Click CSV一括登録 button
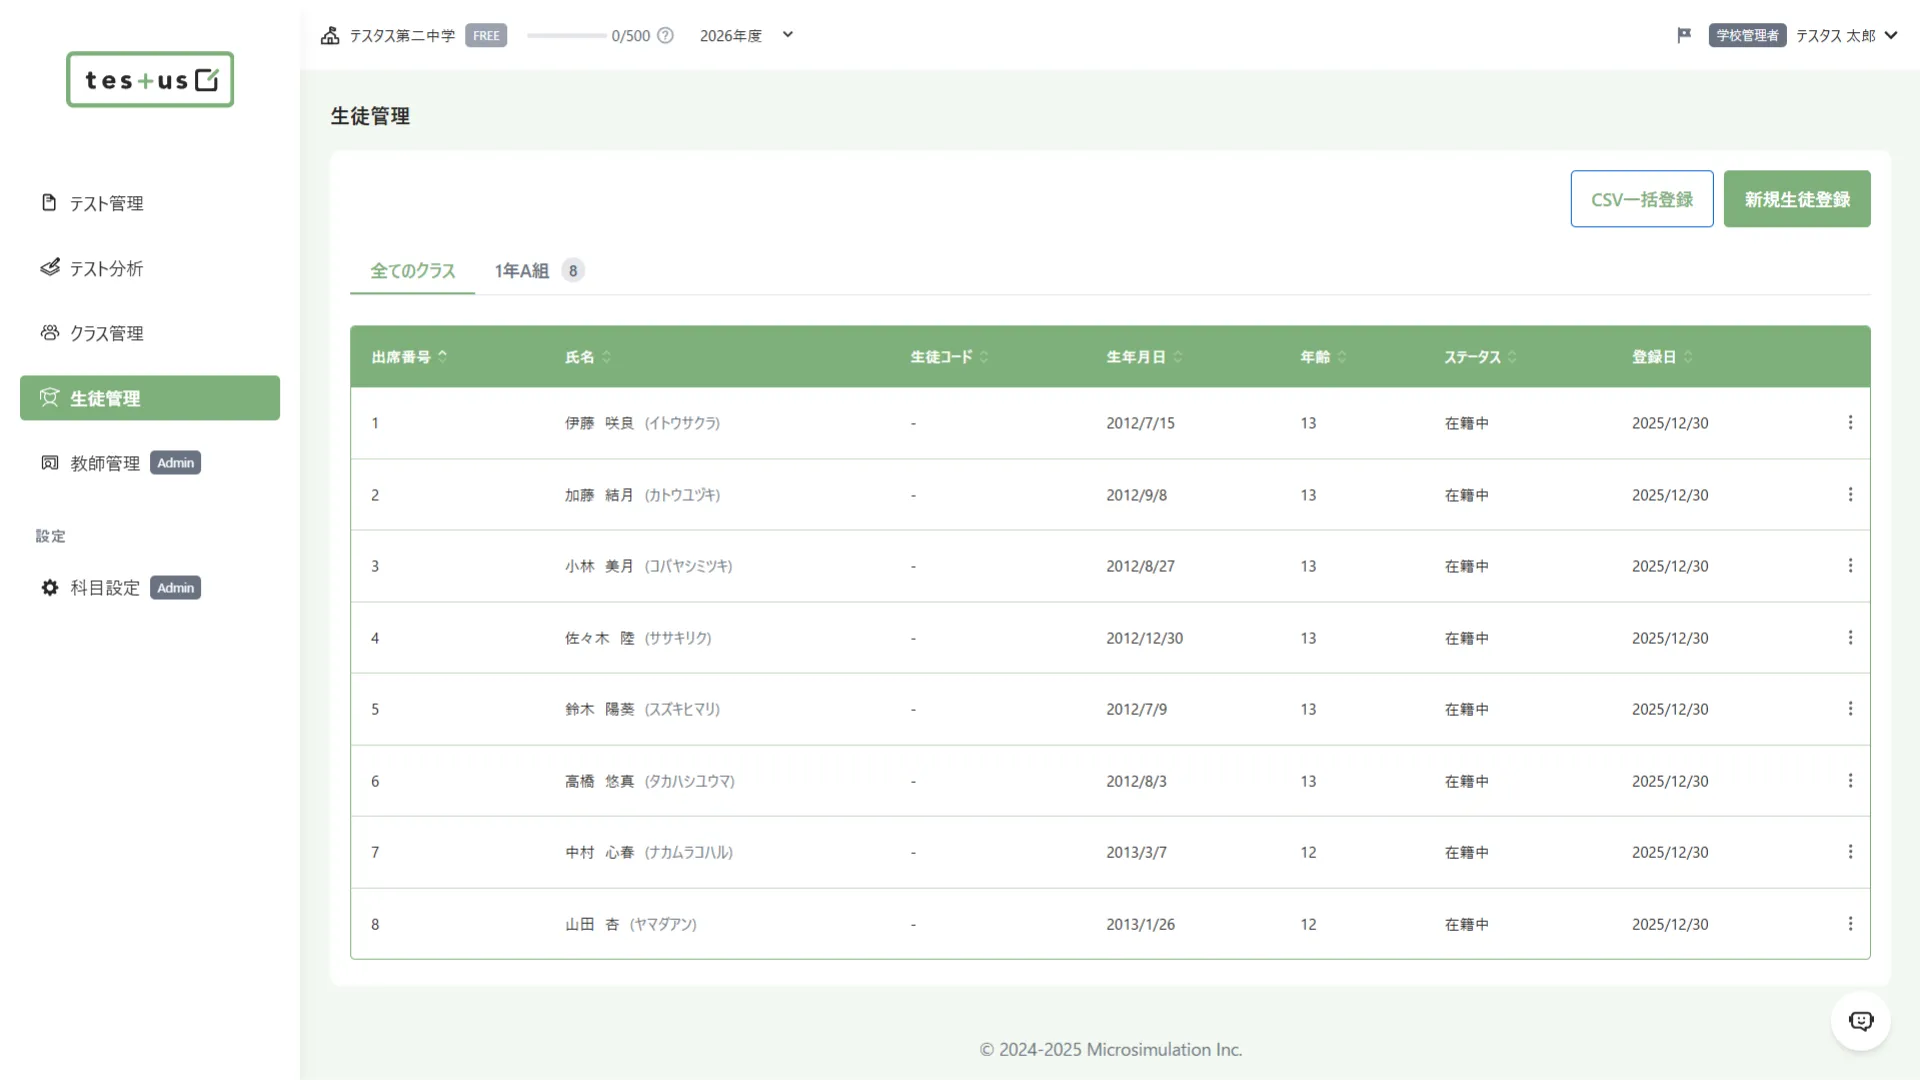1920x1080 pixels. 1642,199
